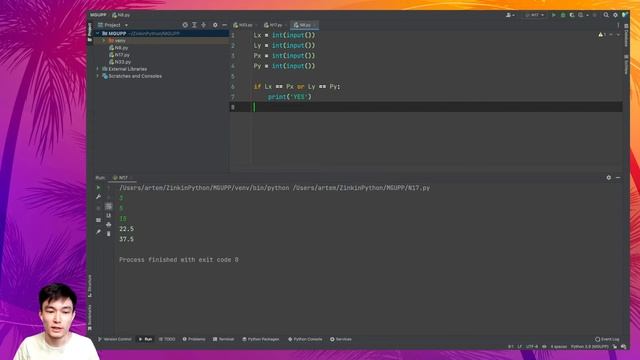Open Search Everywhere magnifier icon
This screenshot has height=360, width=640.
point(606,15)
